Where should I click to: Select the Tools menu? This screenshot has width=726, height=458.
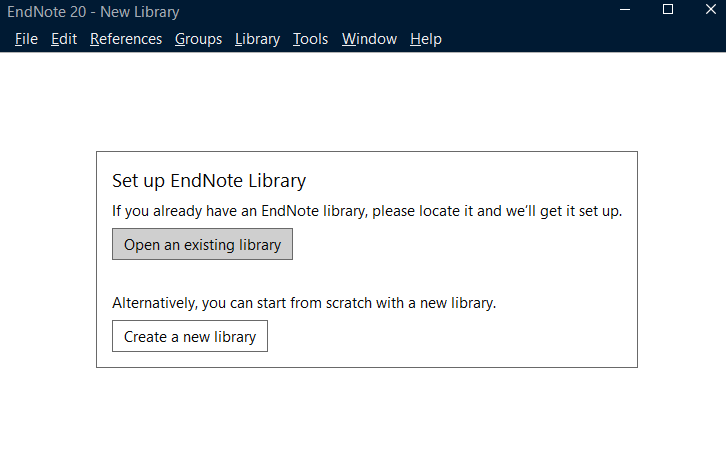coord(310,39)
